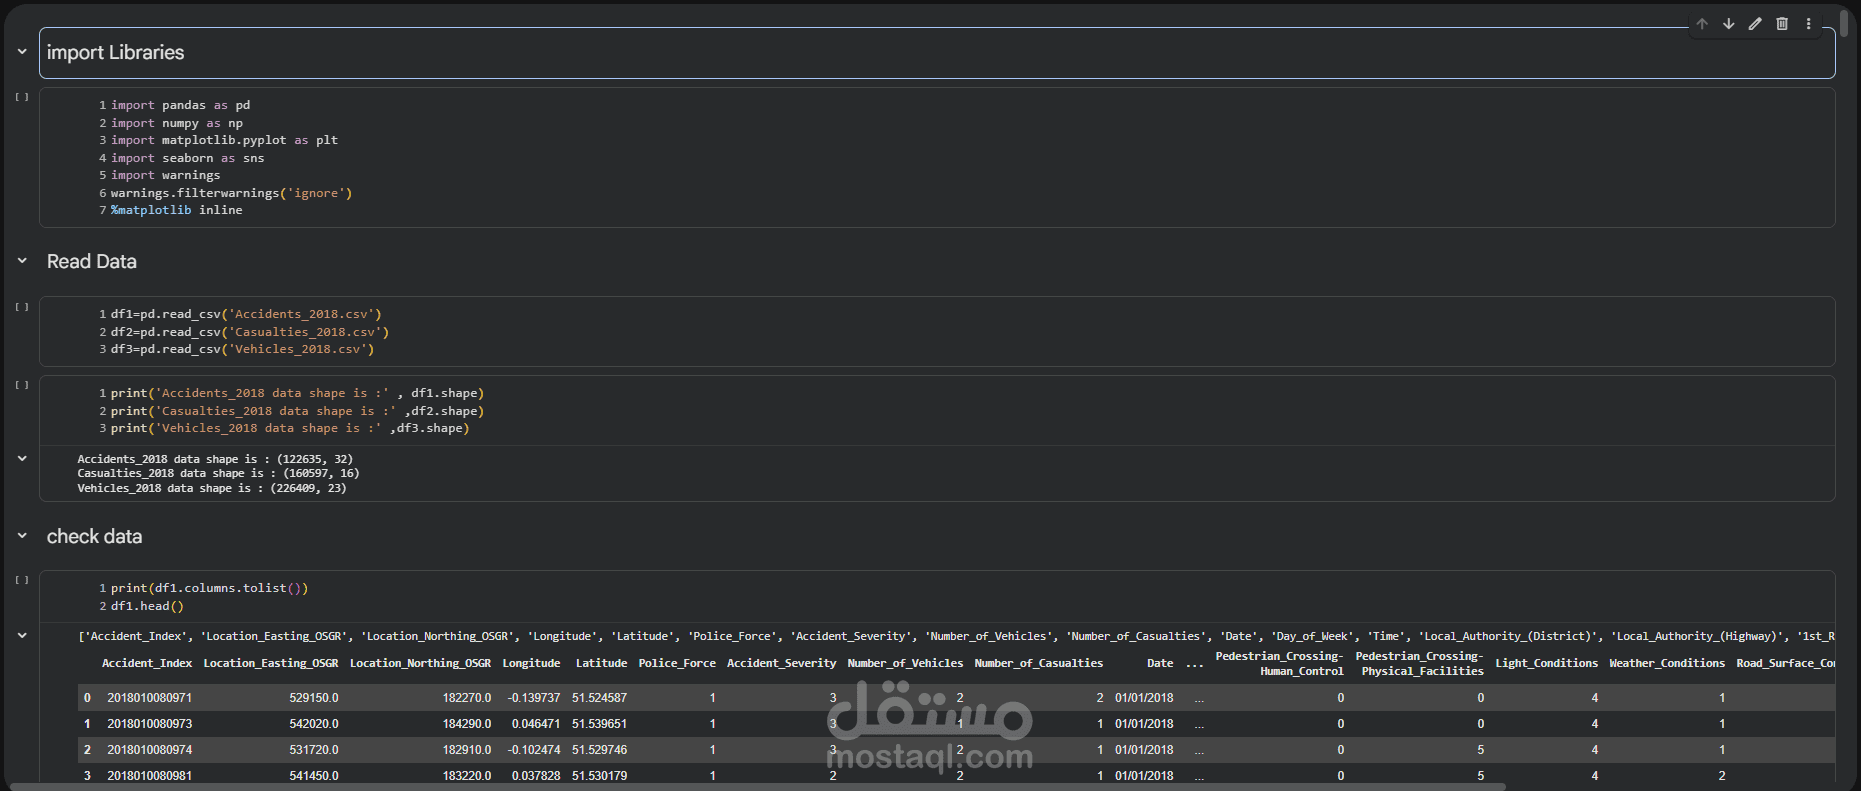Click the 'import matplotlib.pyplot as plt' line

[x=224, y=140]
